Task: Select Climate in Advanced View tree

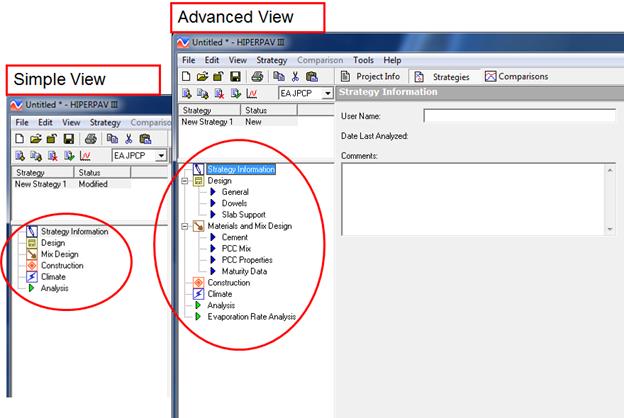Action: coord(220,294)
